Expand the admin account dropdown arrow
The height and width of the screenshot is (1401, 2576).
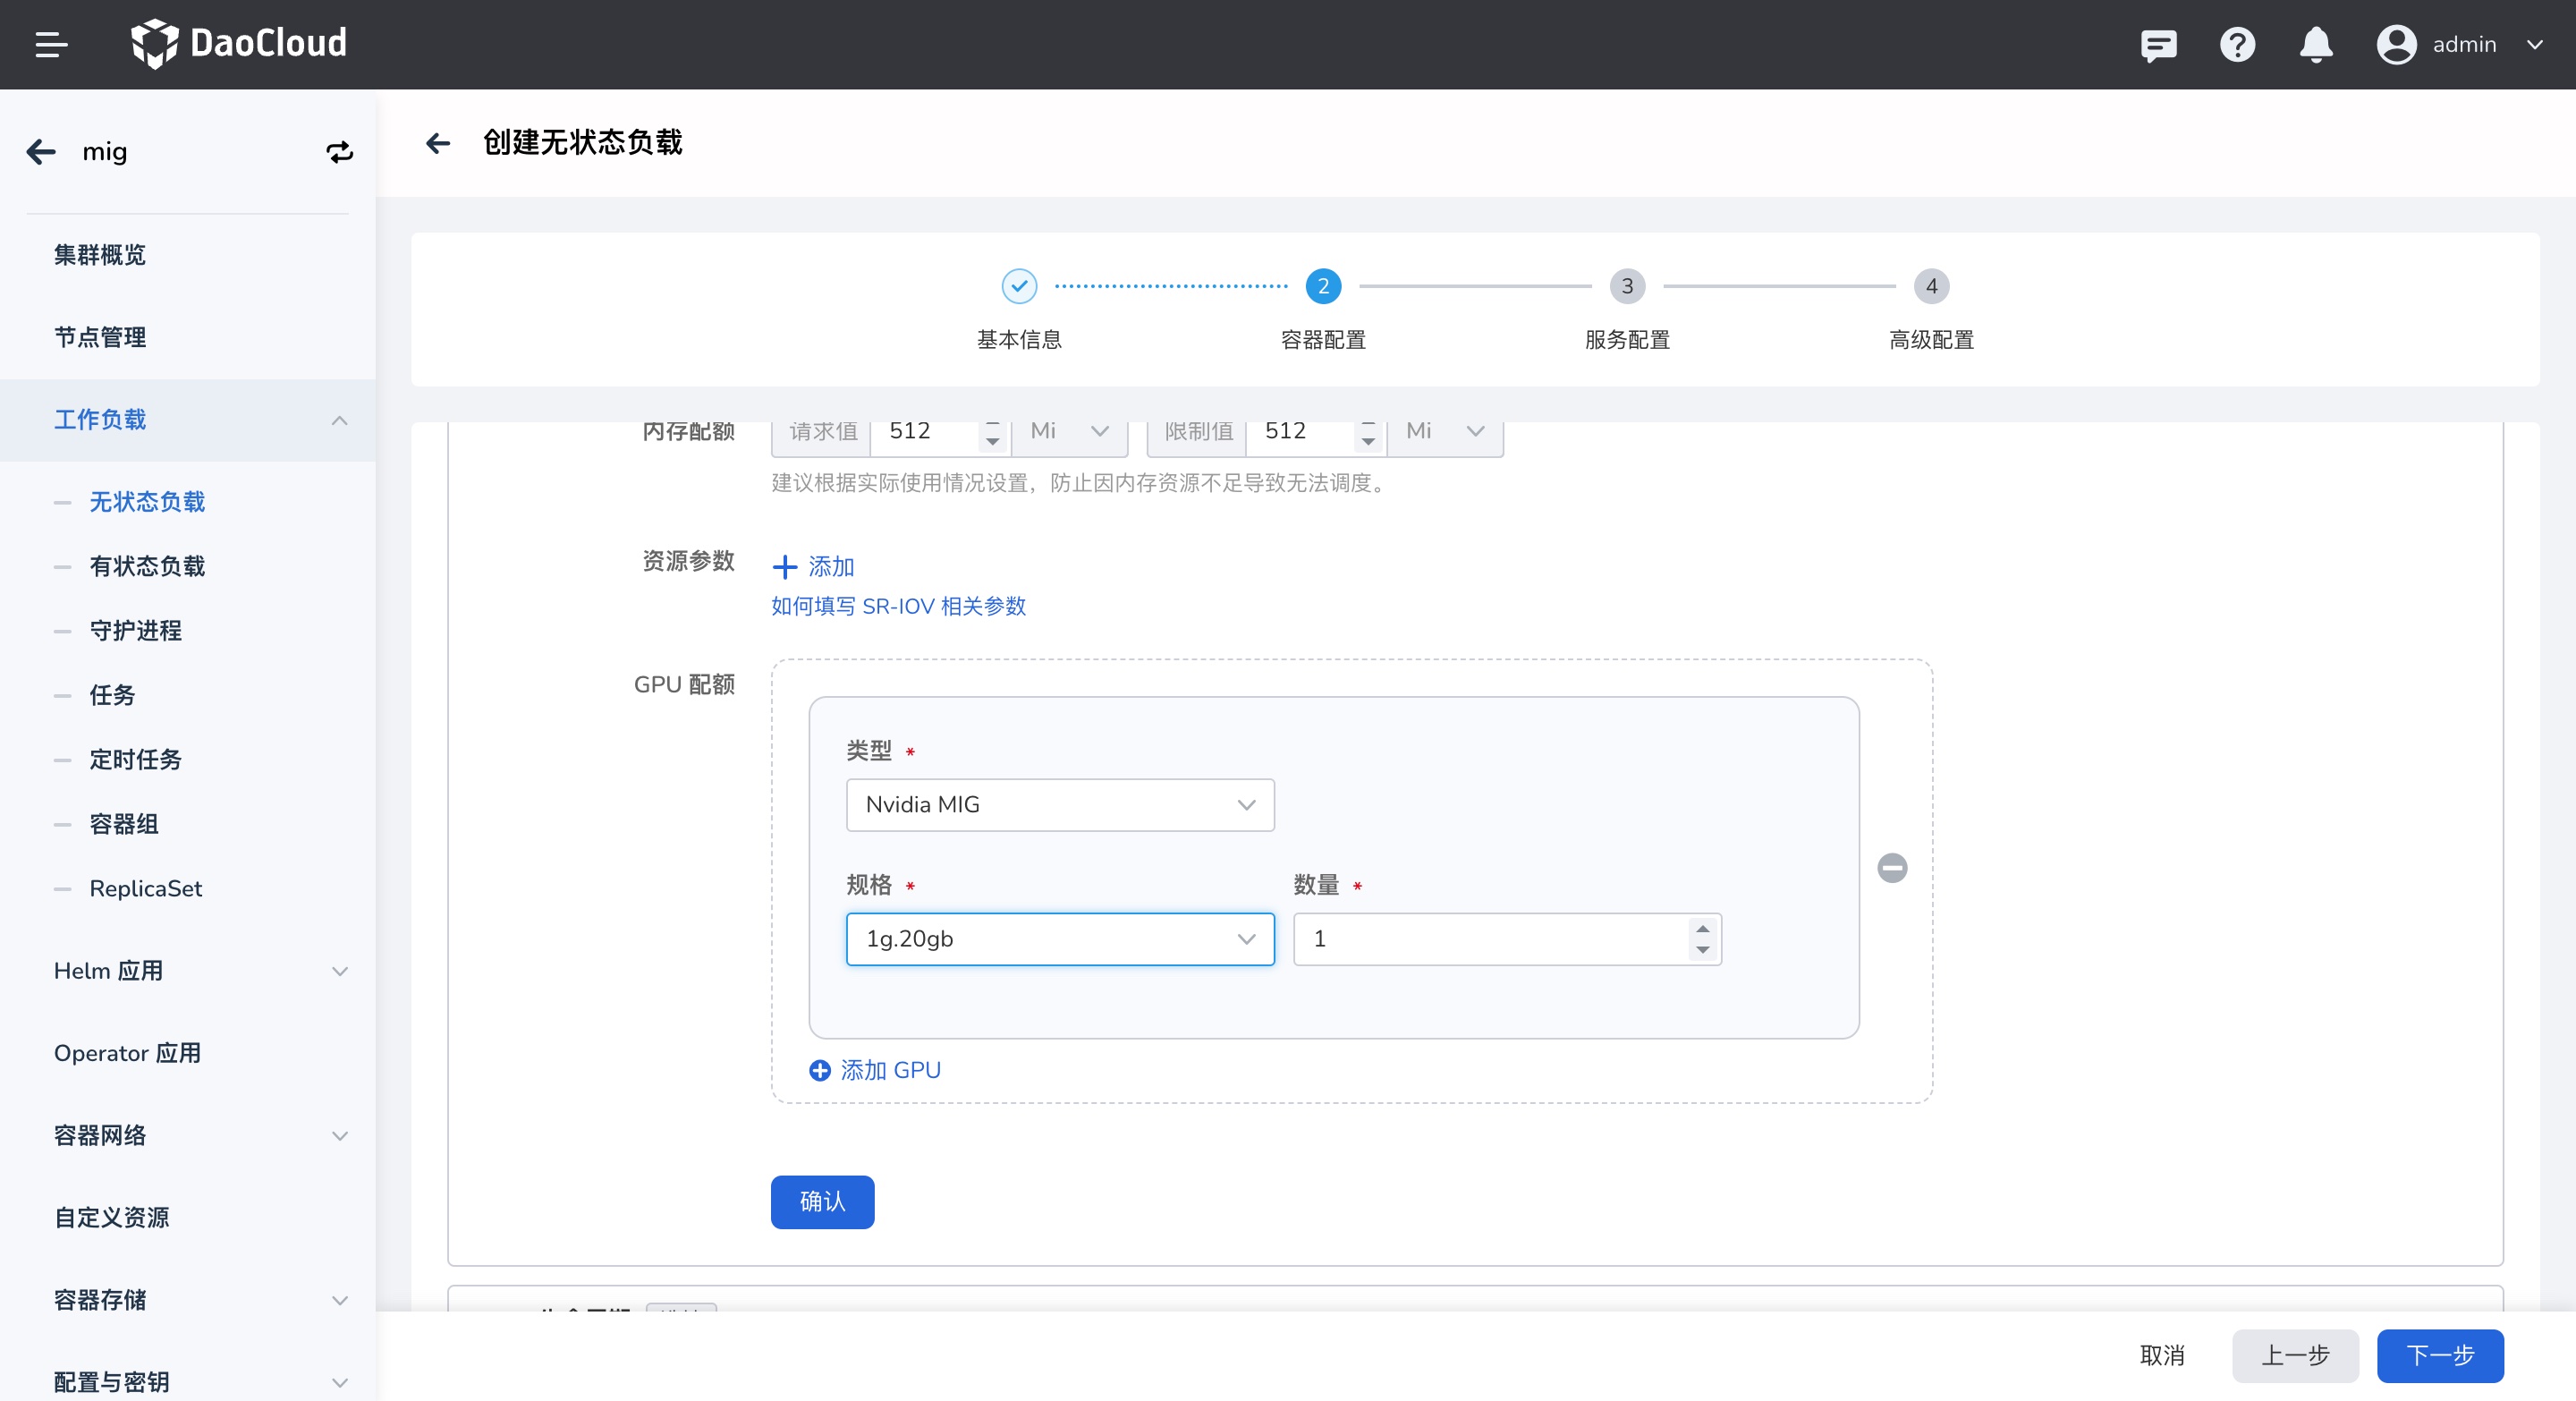2534,45
